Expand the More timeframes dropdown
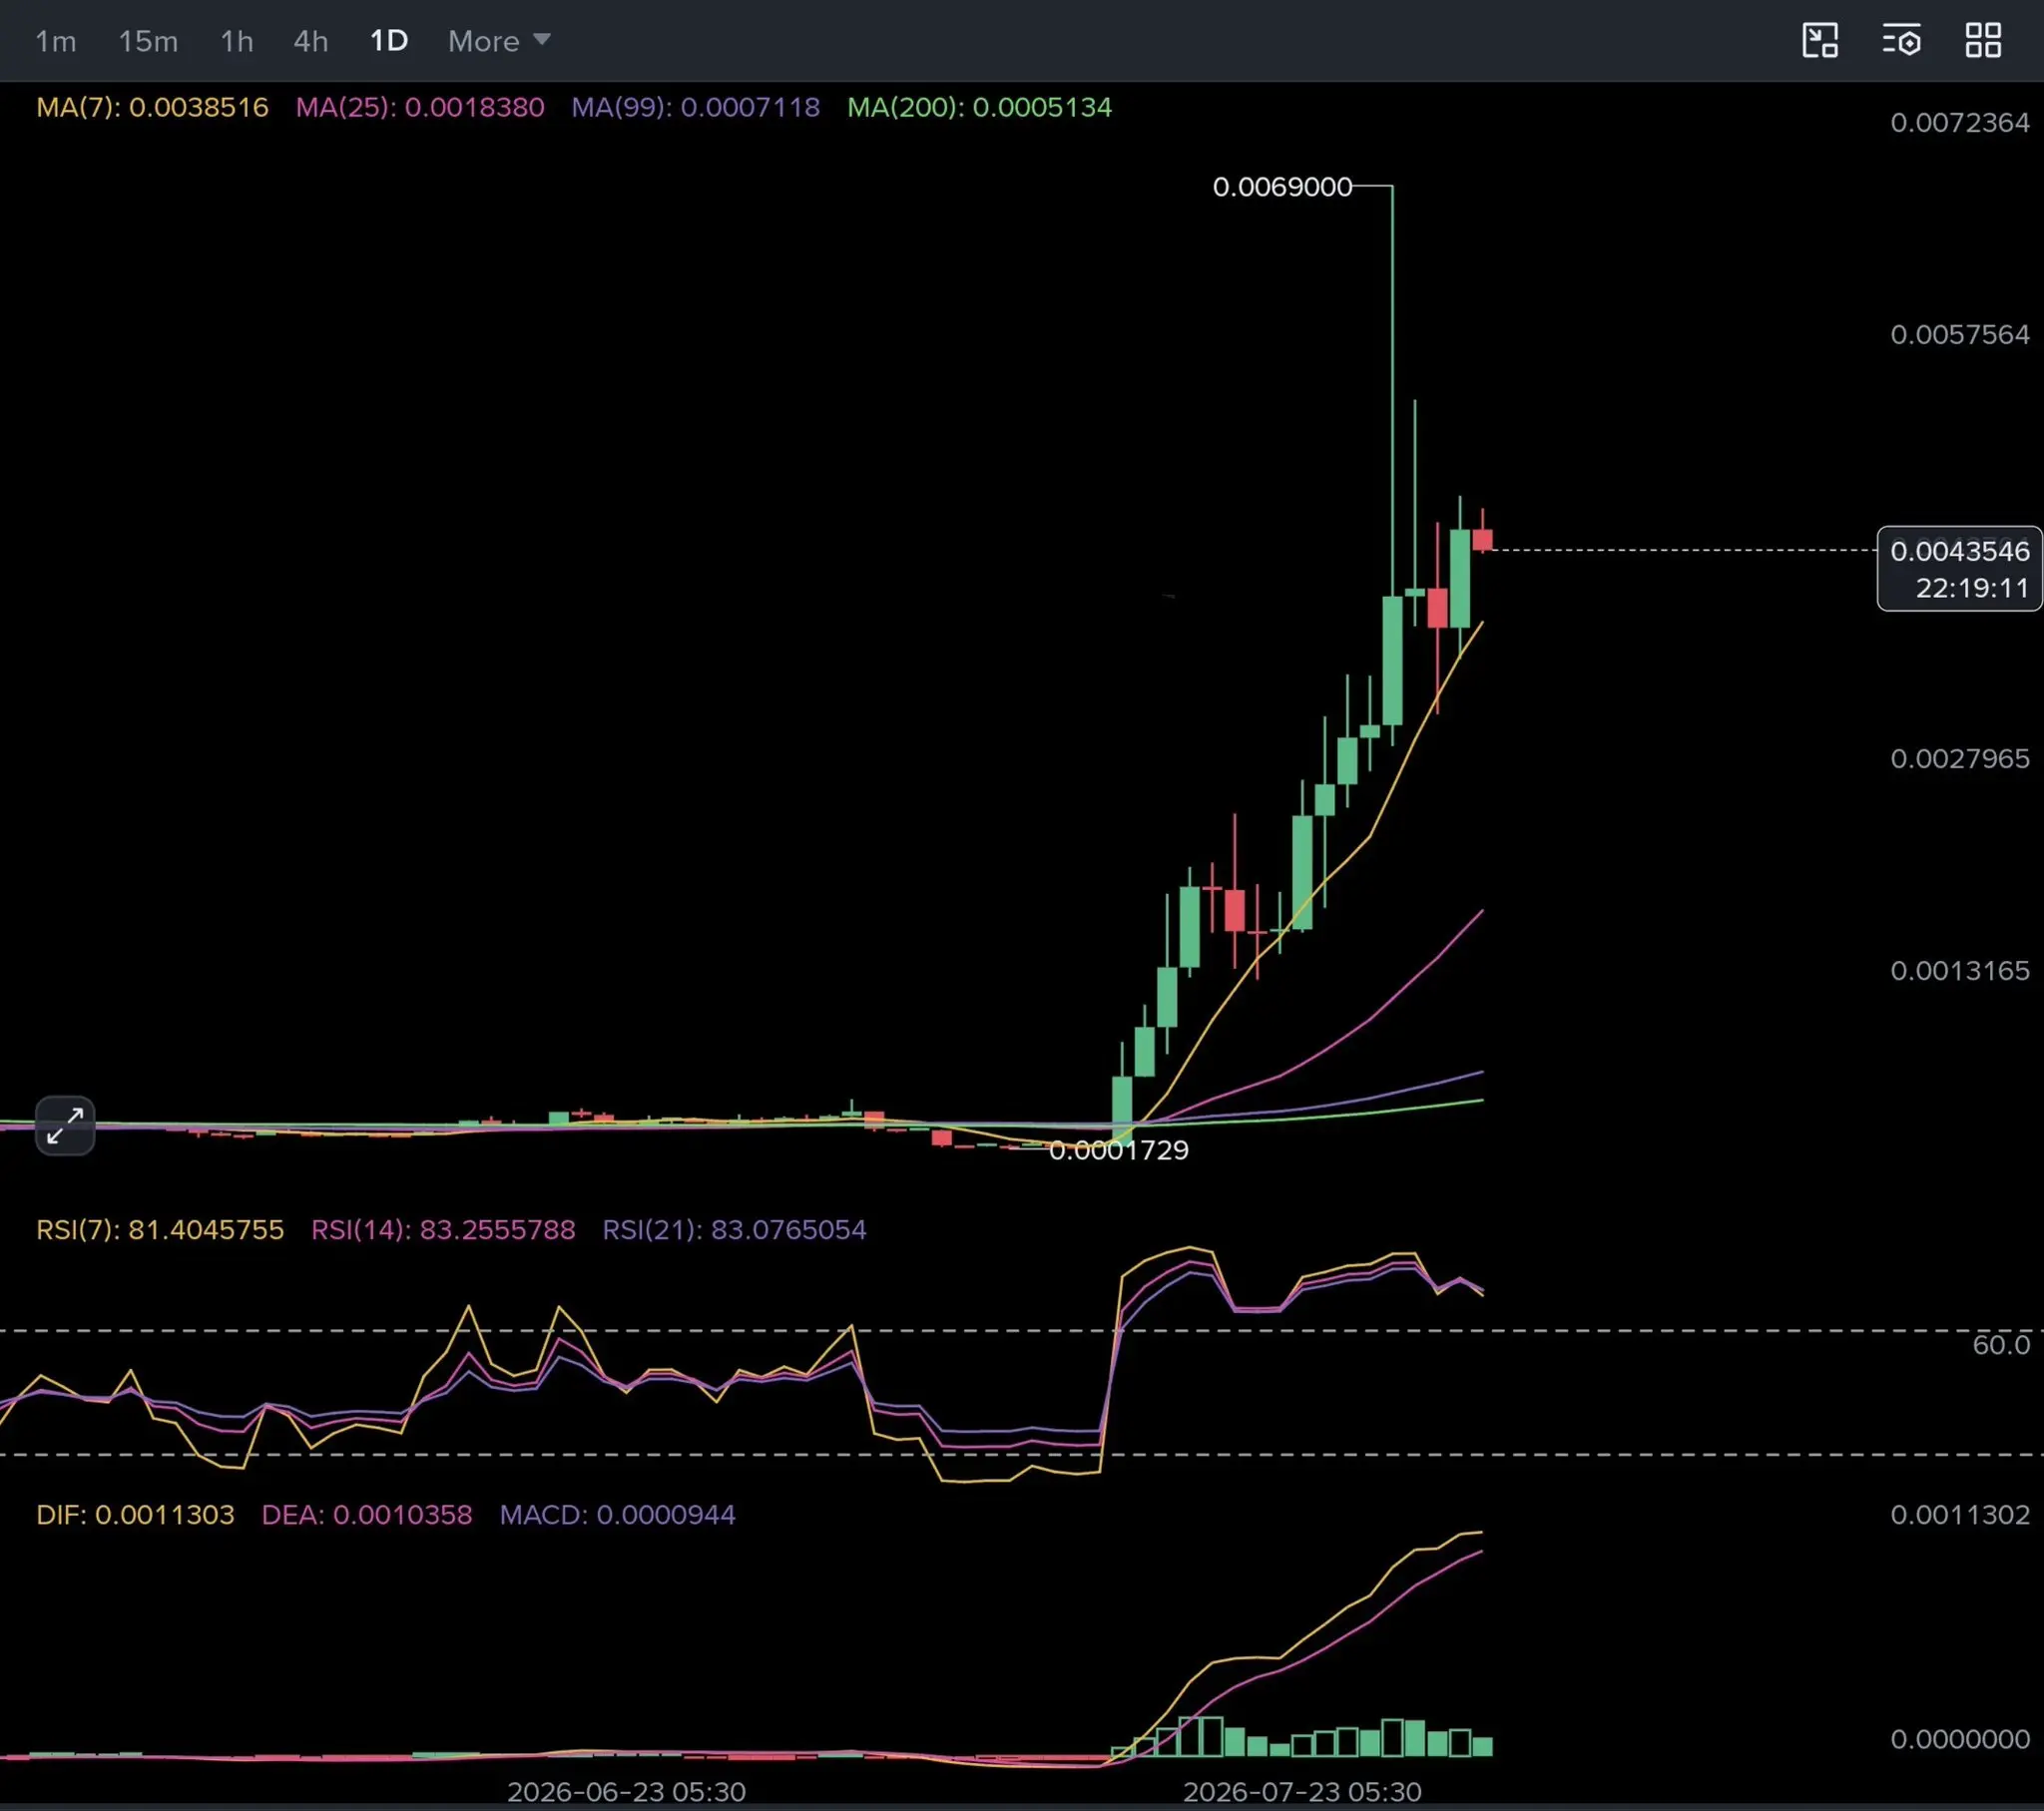This screenshot has width=2044, height=1811. [499, 41]
